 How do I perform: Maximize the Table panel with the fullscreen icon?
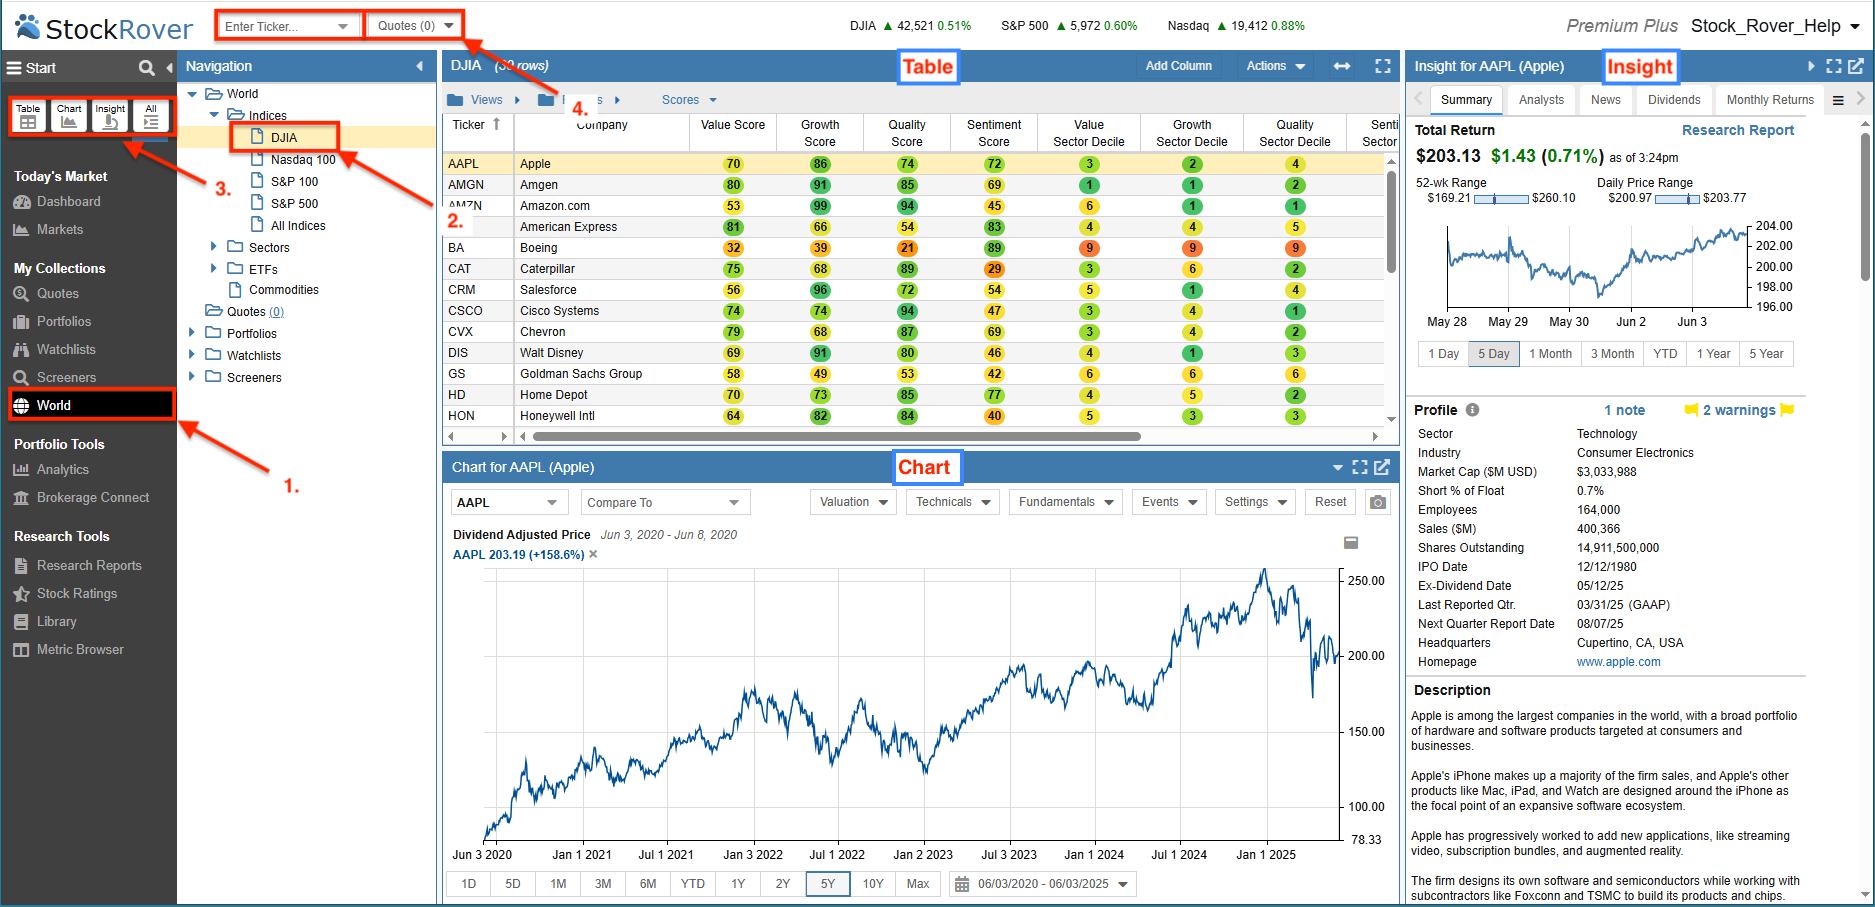(1383, 66)
